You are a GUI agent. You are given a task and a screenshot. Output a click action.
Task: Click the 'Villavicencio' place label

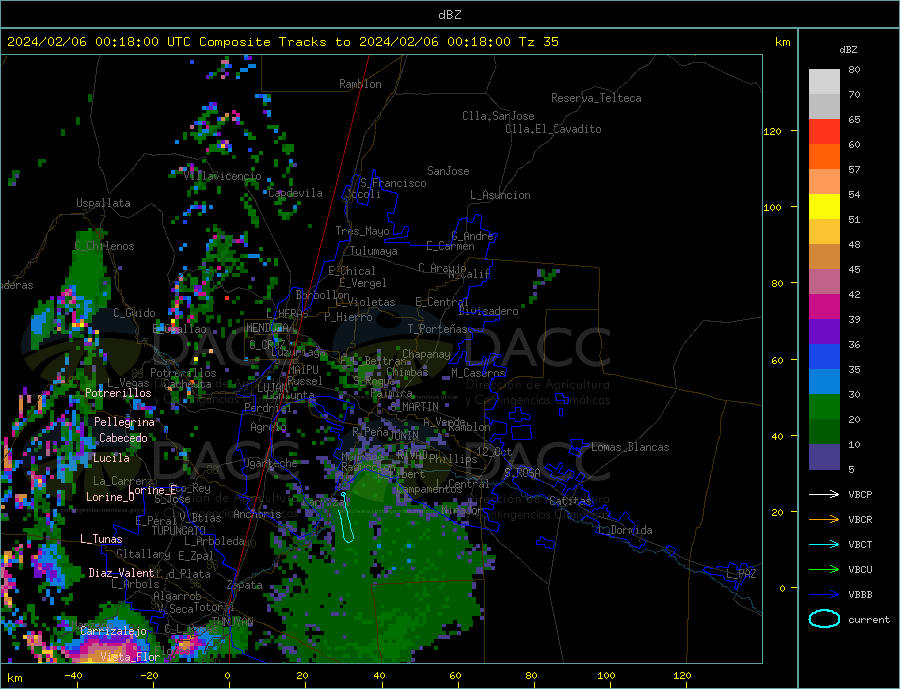tap(223, 176)
